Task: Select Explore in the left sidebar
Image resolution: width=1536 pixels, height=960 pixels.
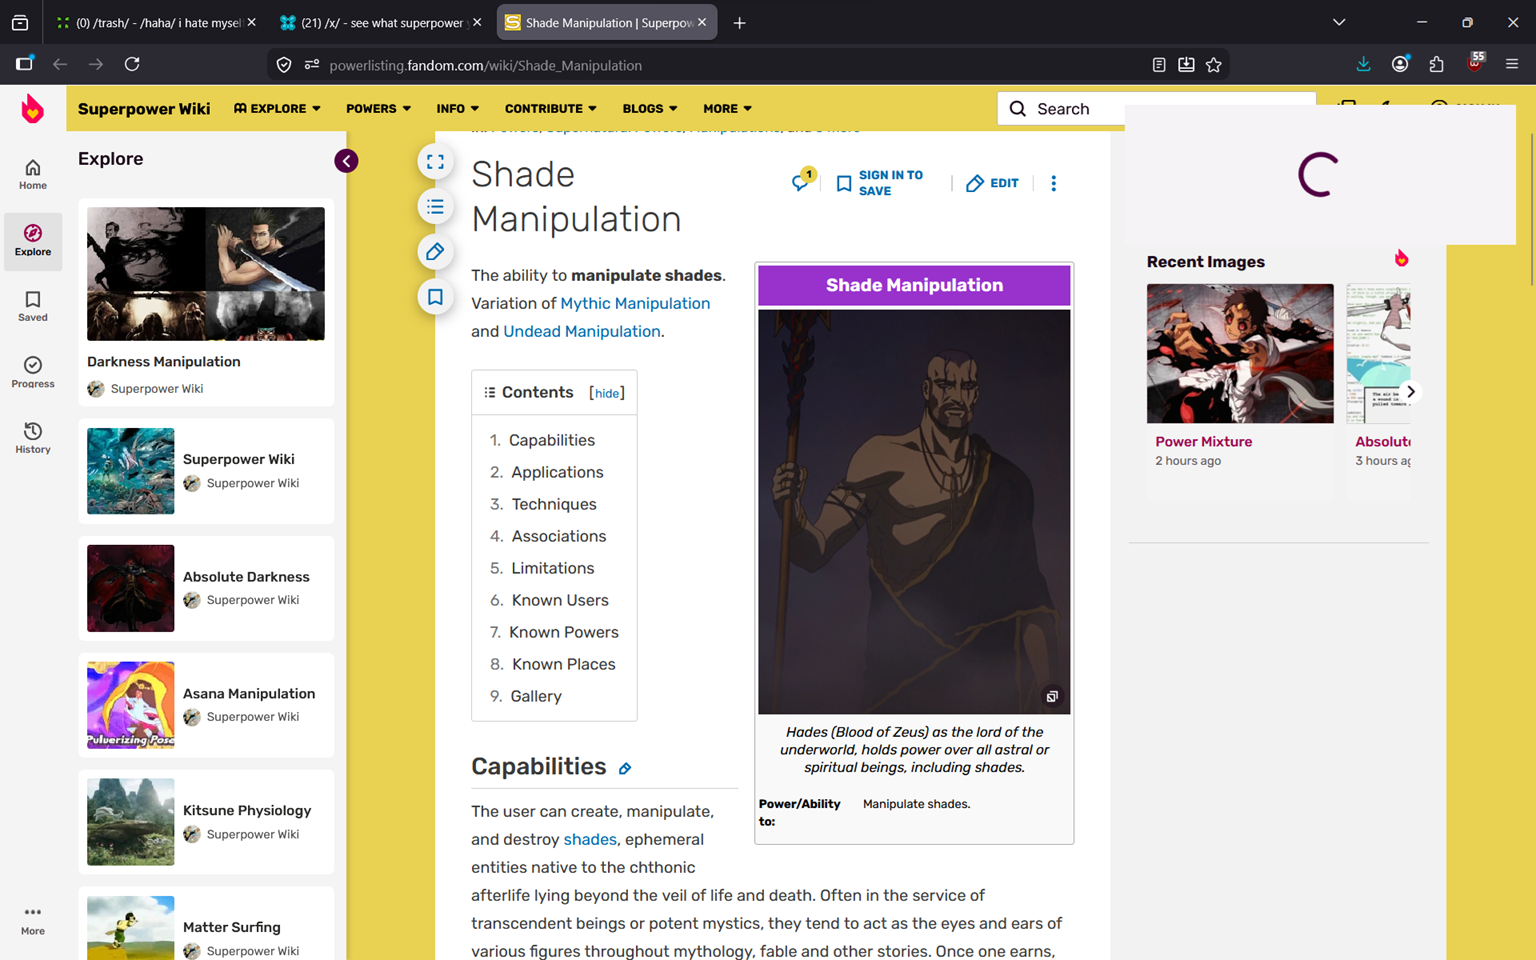Action: [x=33, y=241]
